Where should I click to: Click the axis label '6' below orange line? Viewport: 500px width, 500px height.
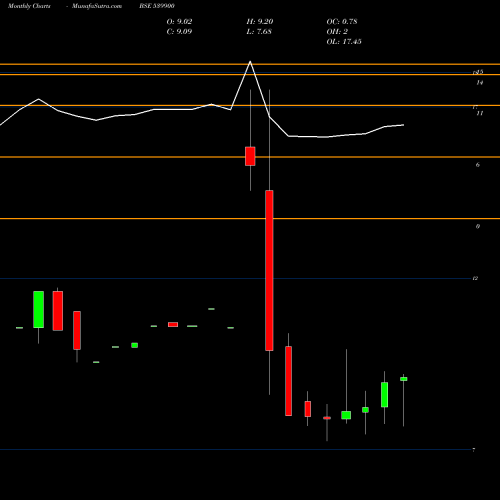(x=478, y=165)
